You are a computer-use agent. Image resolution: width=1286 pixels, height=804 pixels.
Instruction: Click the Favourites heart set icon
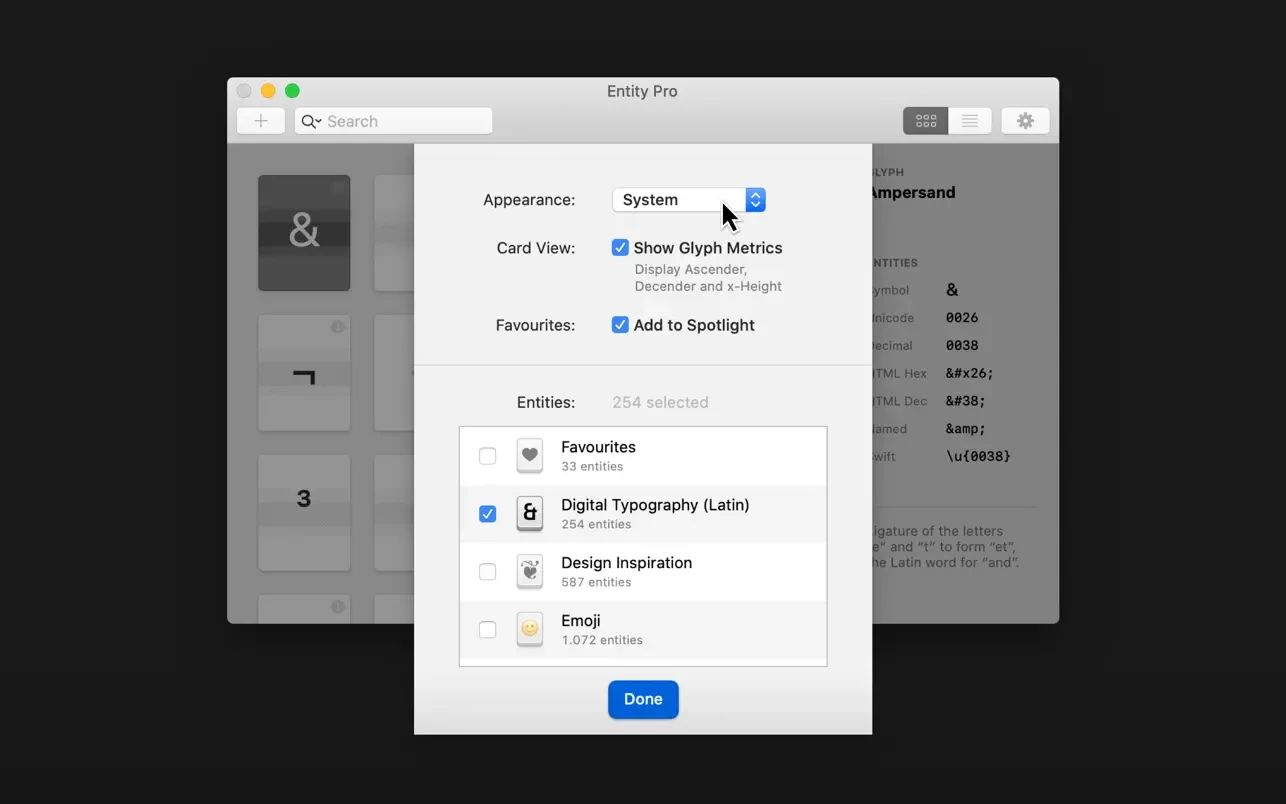pyautogui.click(x=530, y=456)
